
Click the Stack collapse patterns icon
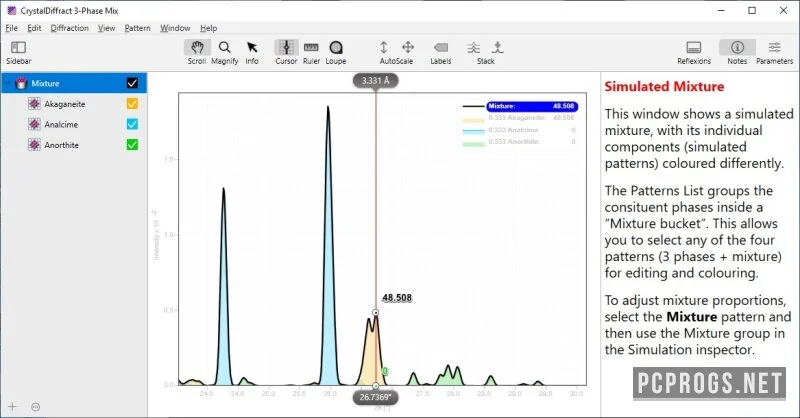497,47
